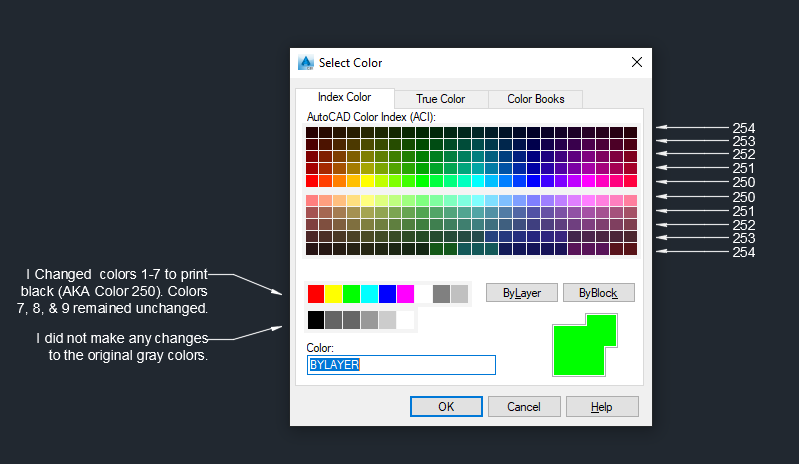Select the dark gray color 8 swatch
Screen dimensions: 799x464
(x=441, y=294)
